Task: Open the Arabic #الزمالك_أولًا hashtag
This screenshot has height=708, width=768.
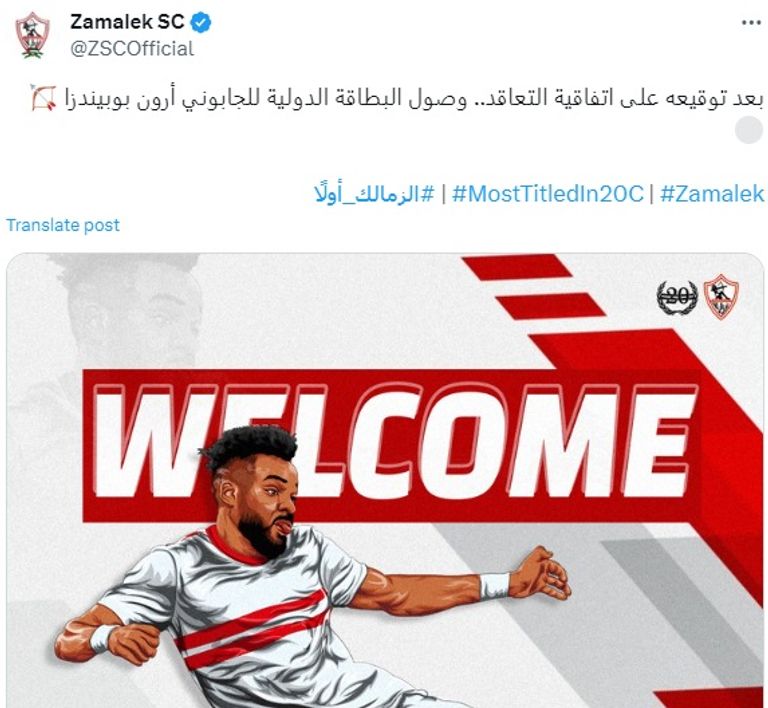Action: [374, 194]
